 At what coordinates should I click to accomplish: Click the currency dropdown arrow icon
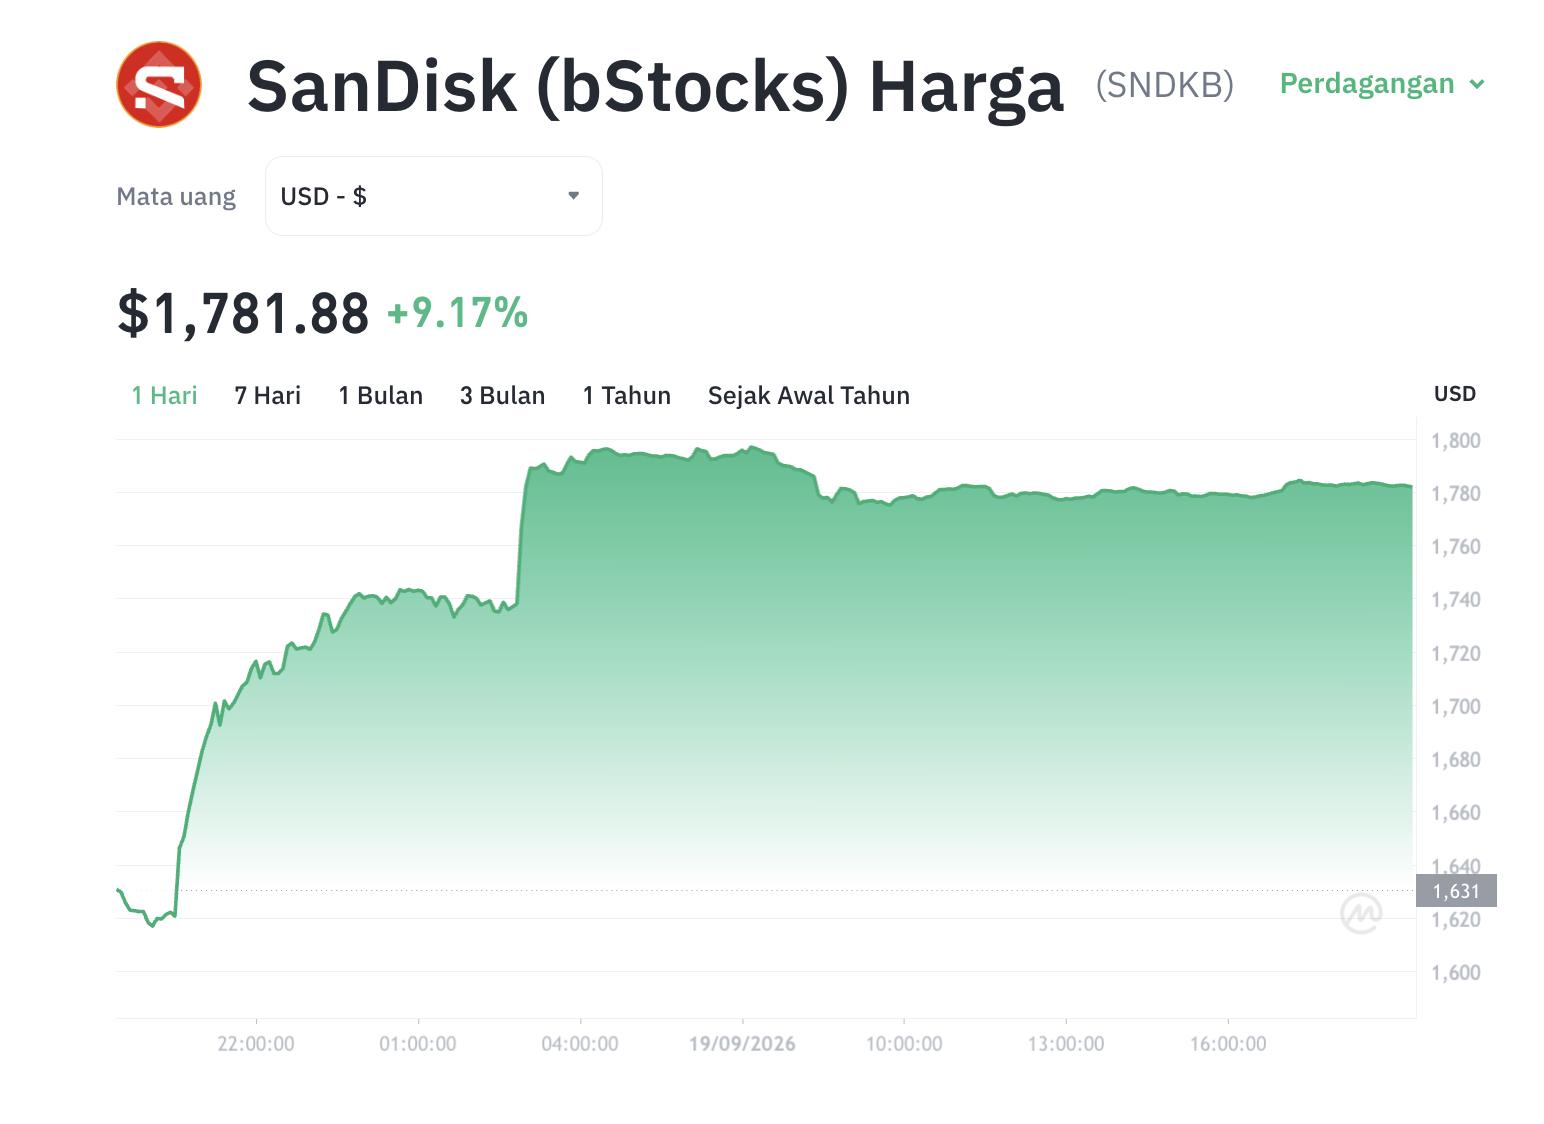pos(573,196)
